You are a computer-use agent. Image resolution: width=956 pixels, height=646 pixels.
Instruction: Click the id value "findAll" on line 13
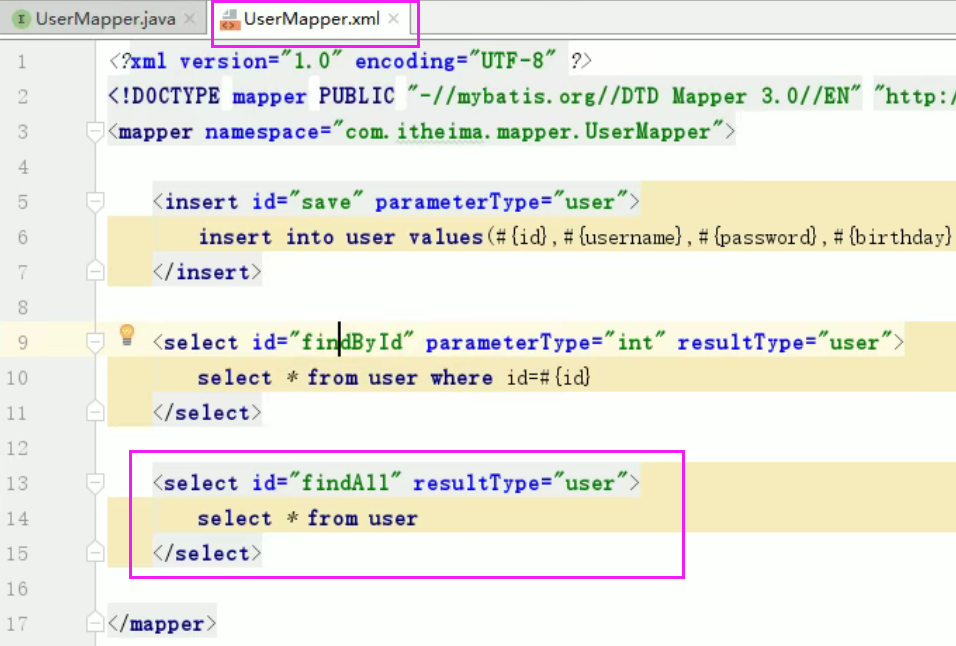(x=346, y=483)
